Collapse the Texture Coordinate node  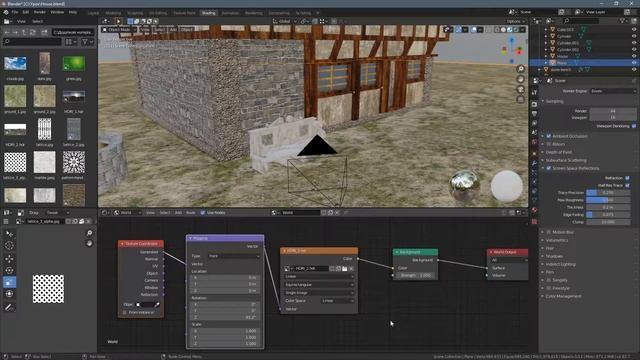(x=122, y=244)
